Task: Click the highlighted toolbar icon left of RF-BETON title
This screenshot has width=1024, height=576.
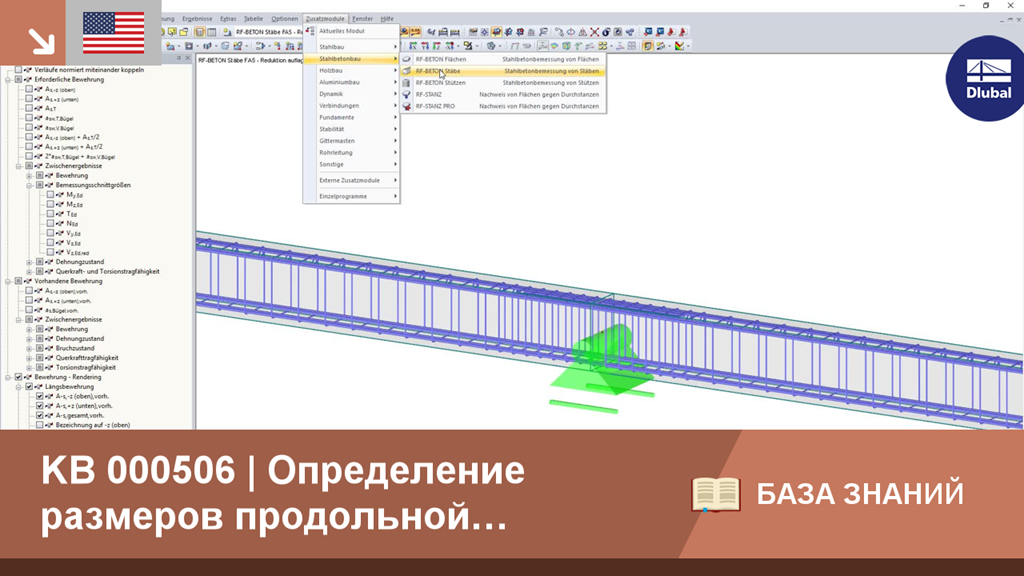Action: coord(199,32)
